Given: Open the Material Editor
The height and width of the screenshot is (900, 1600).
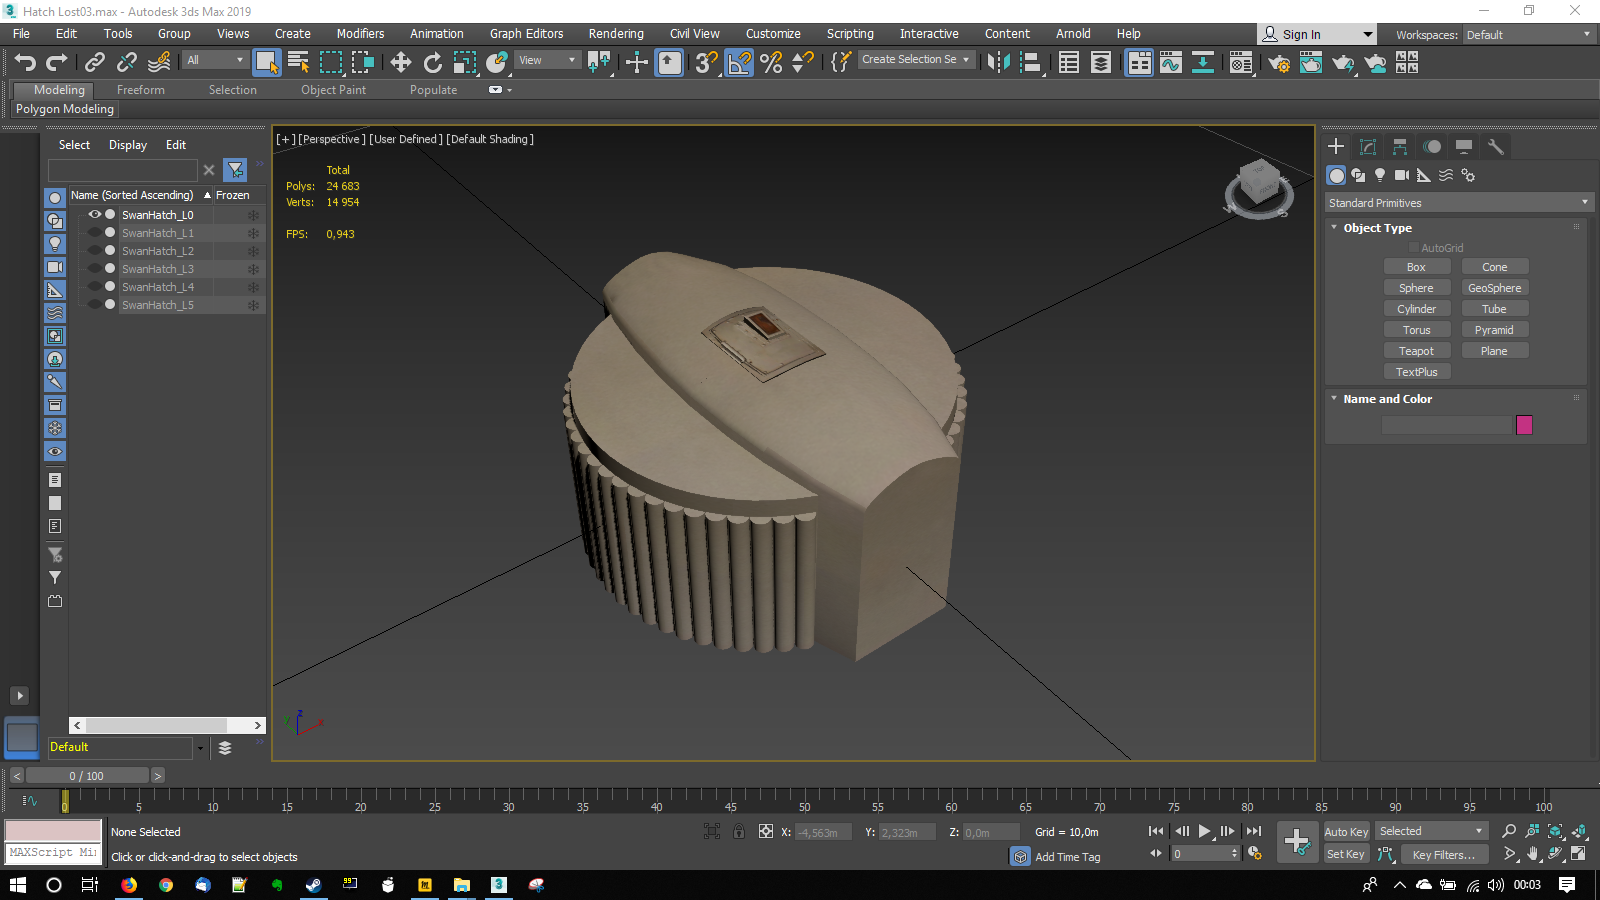Looking at the screenshot, I should point(1241,62).
